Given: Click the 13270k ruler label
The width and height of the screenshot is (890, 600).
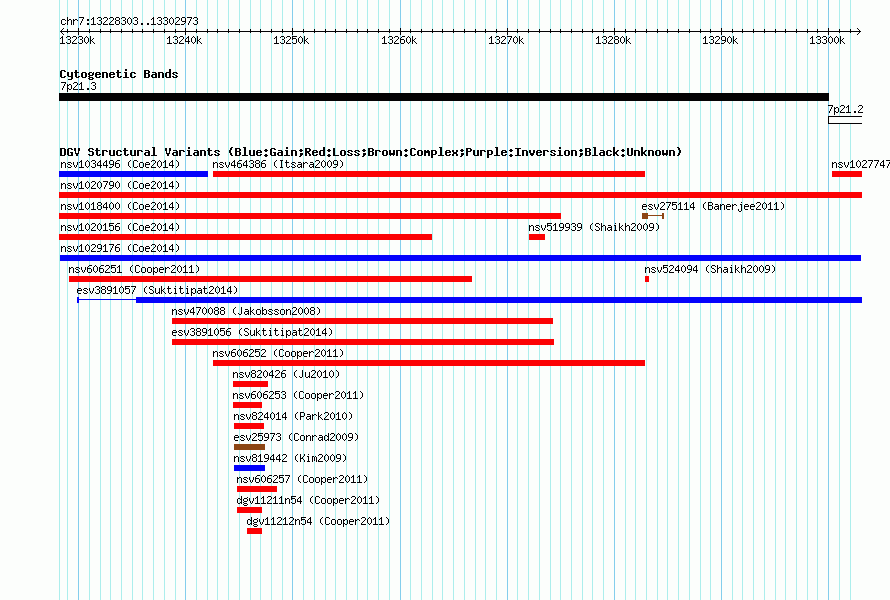Looking at the screenshot, I should 506,40.
